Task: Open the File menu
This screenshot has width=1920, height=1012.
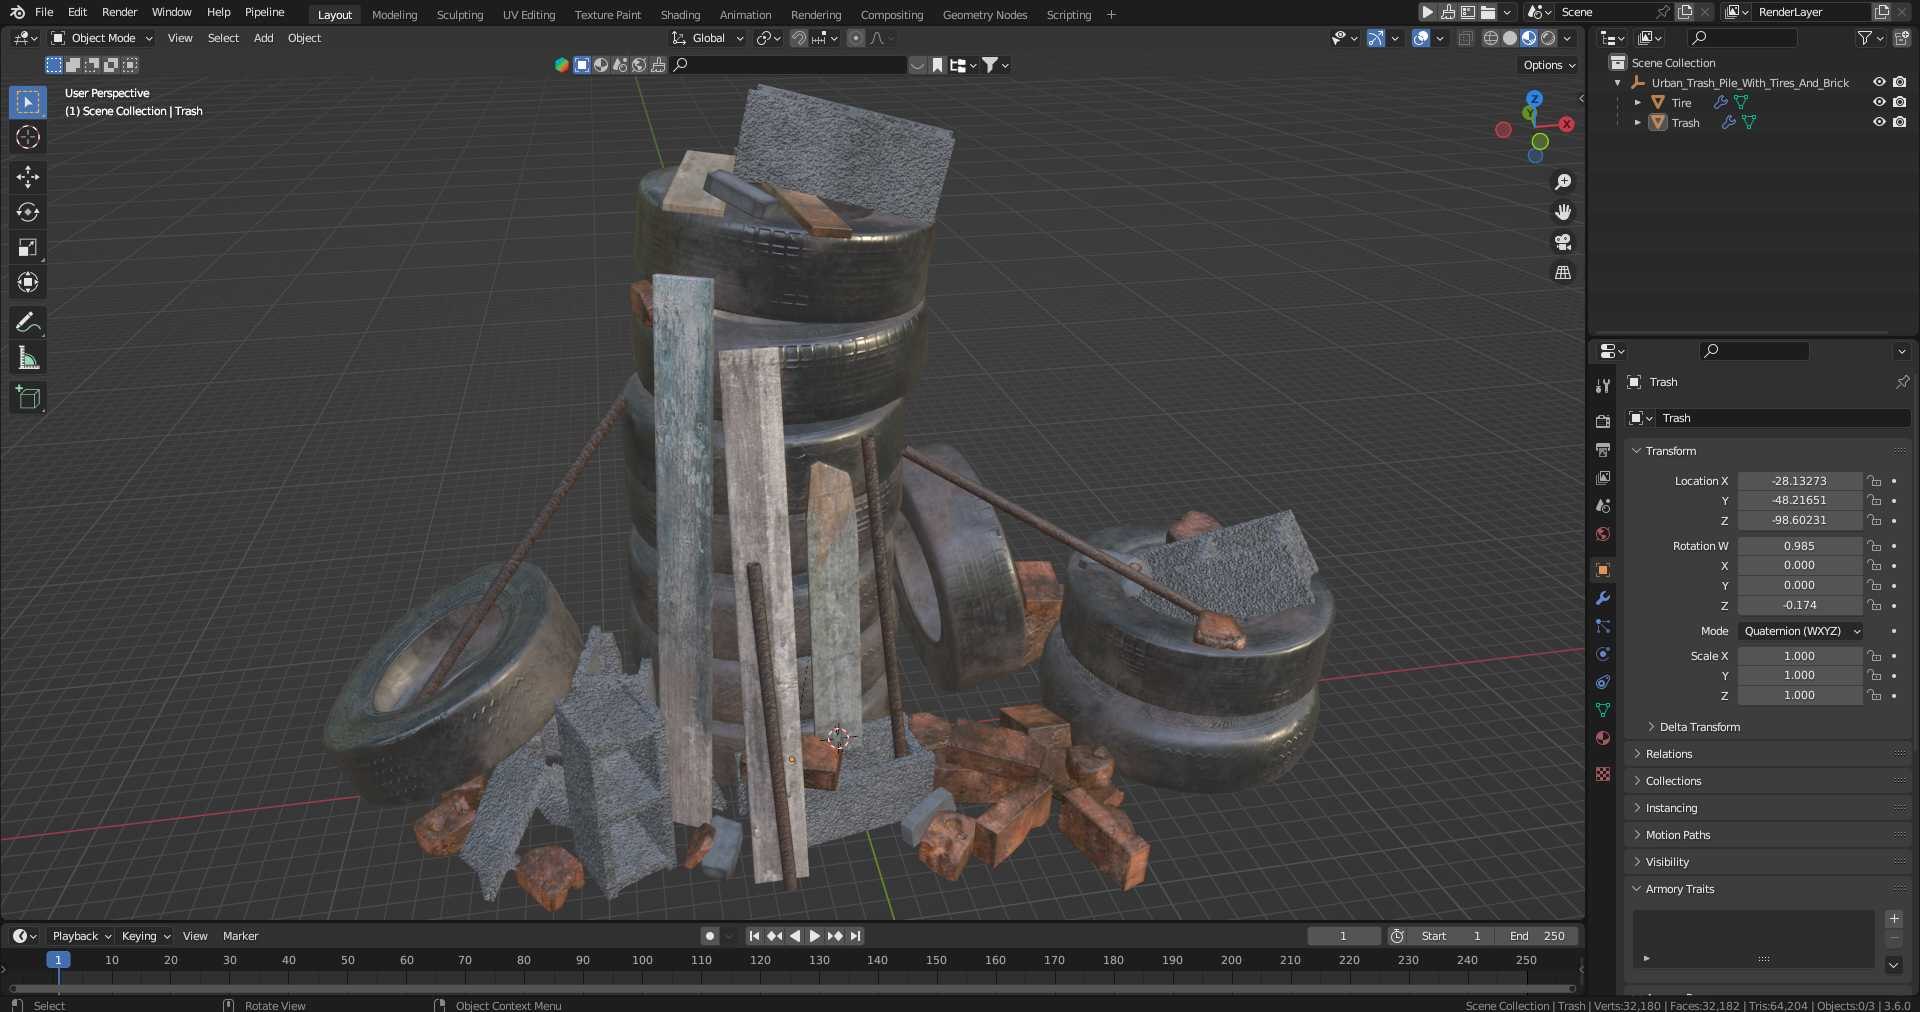Action: (44, 12)
